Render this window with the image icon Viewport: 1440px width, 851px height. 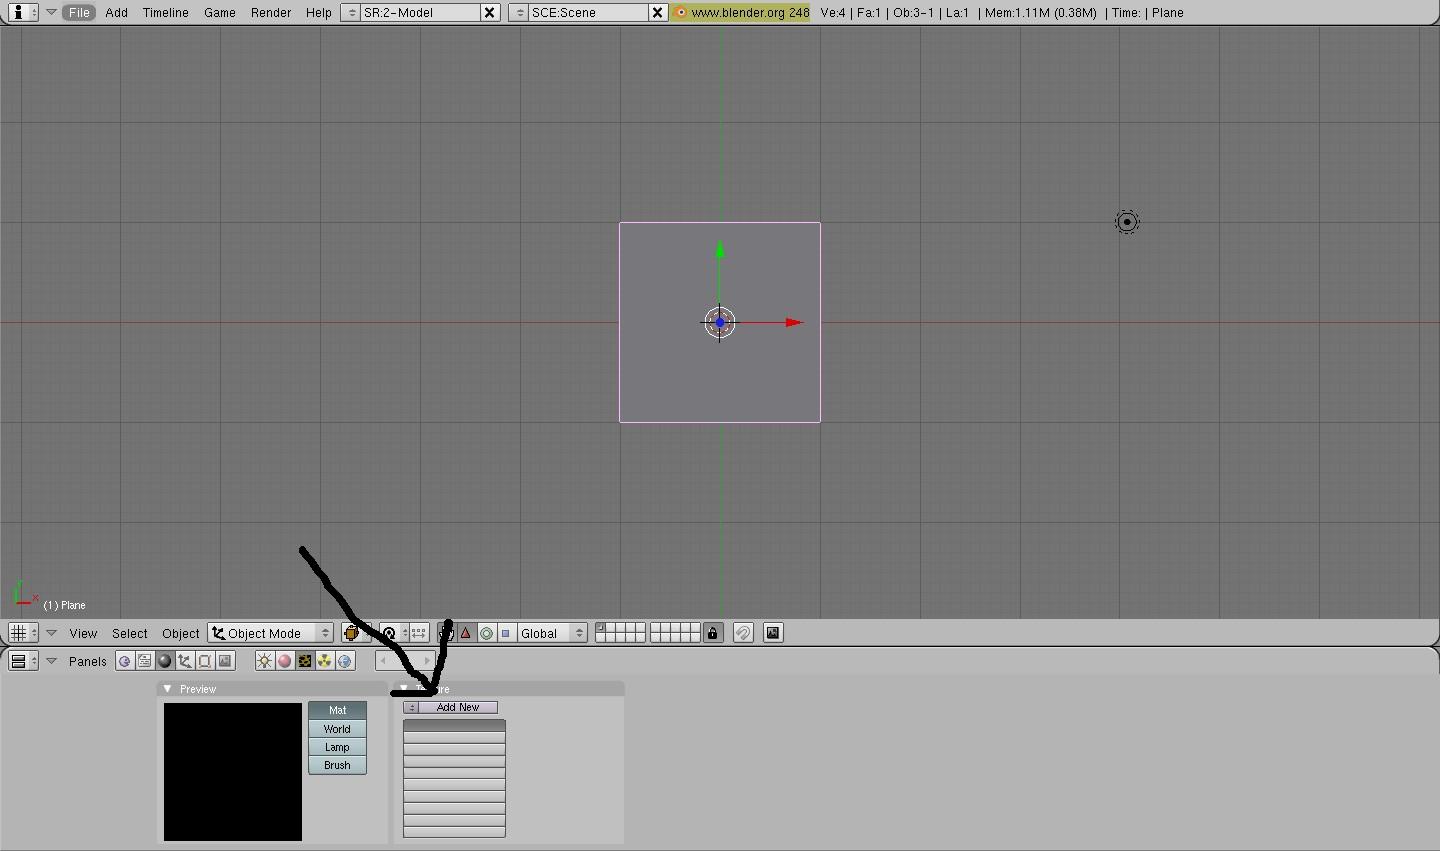tap(773, 633)
